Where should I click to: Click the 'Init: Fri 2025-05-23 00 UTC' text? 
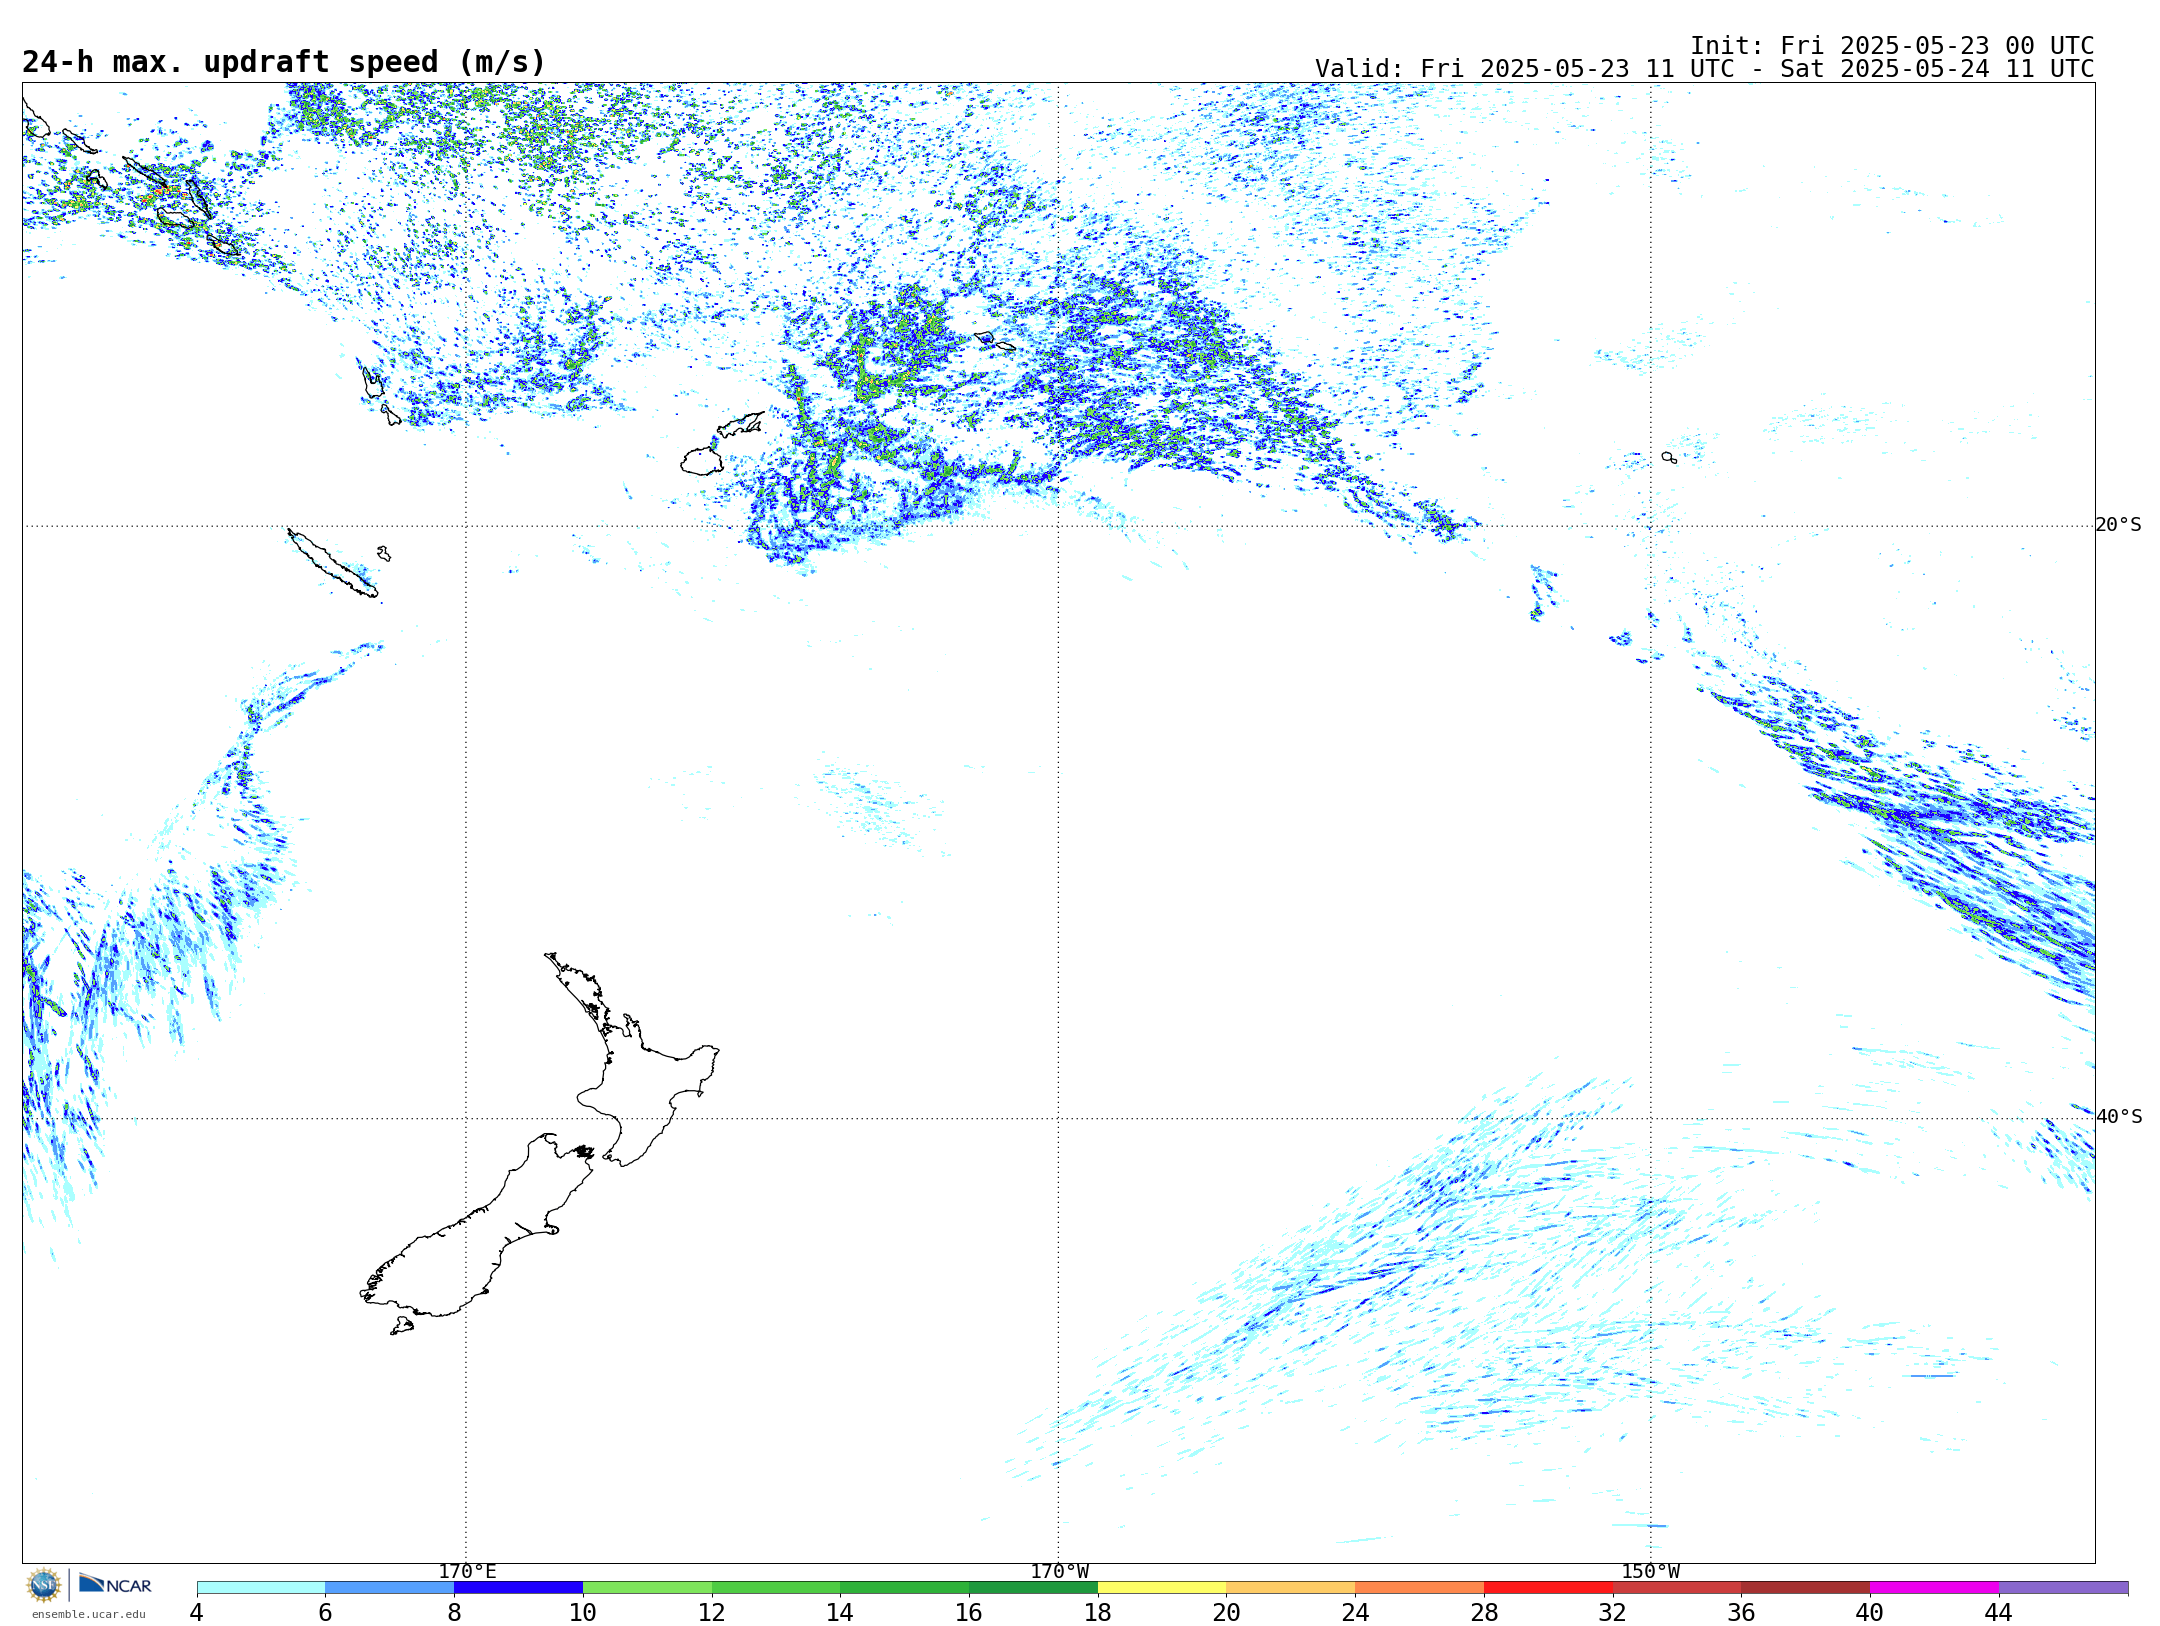pos(1892,46)
